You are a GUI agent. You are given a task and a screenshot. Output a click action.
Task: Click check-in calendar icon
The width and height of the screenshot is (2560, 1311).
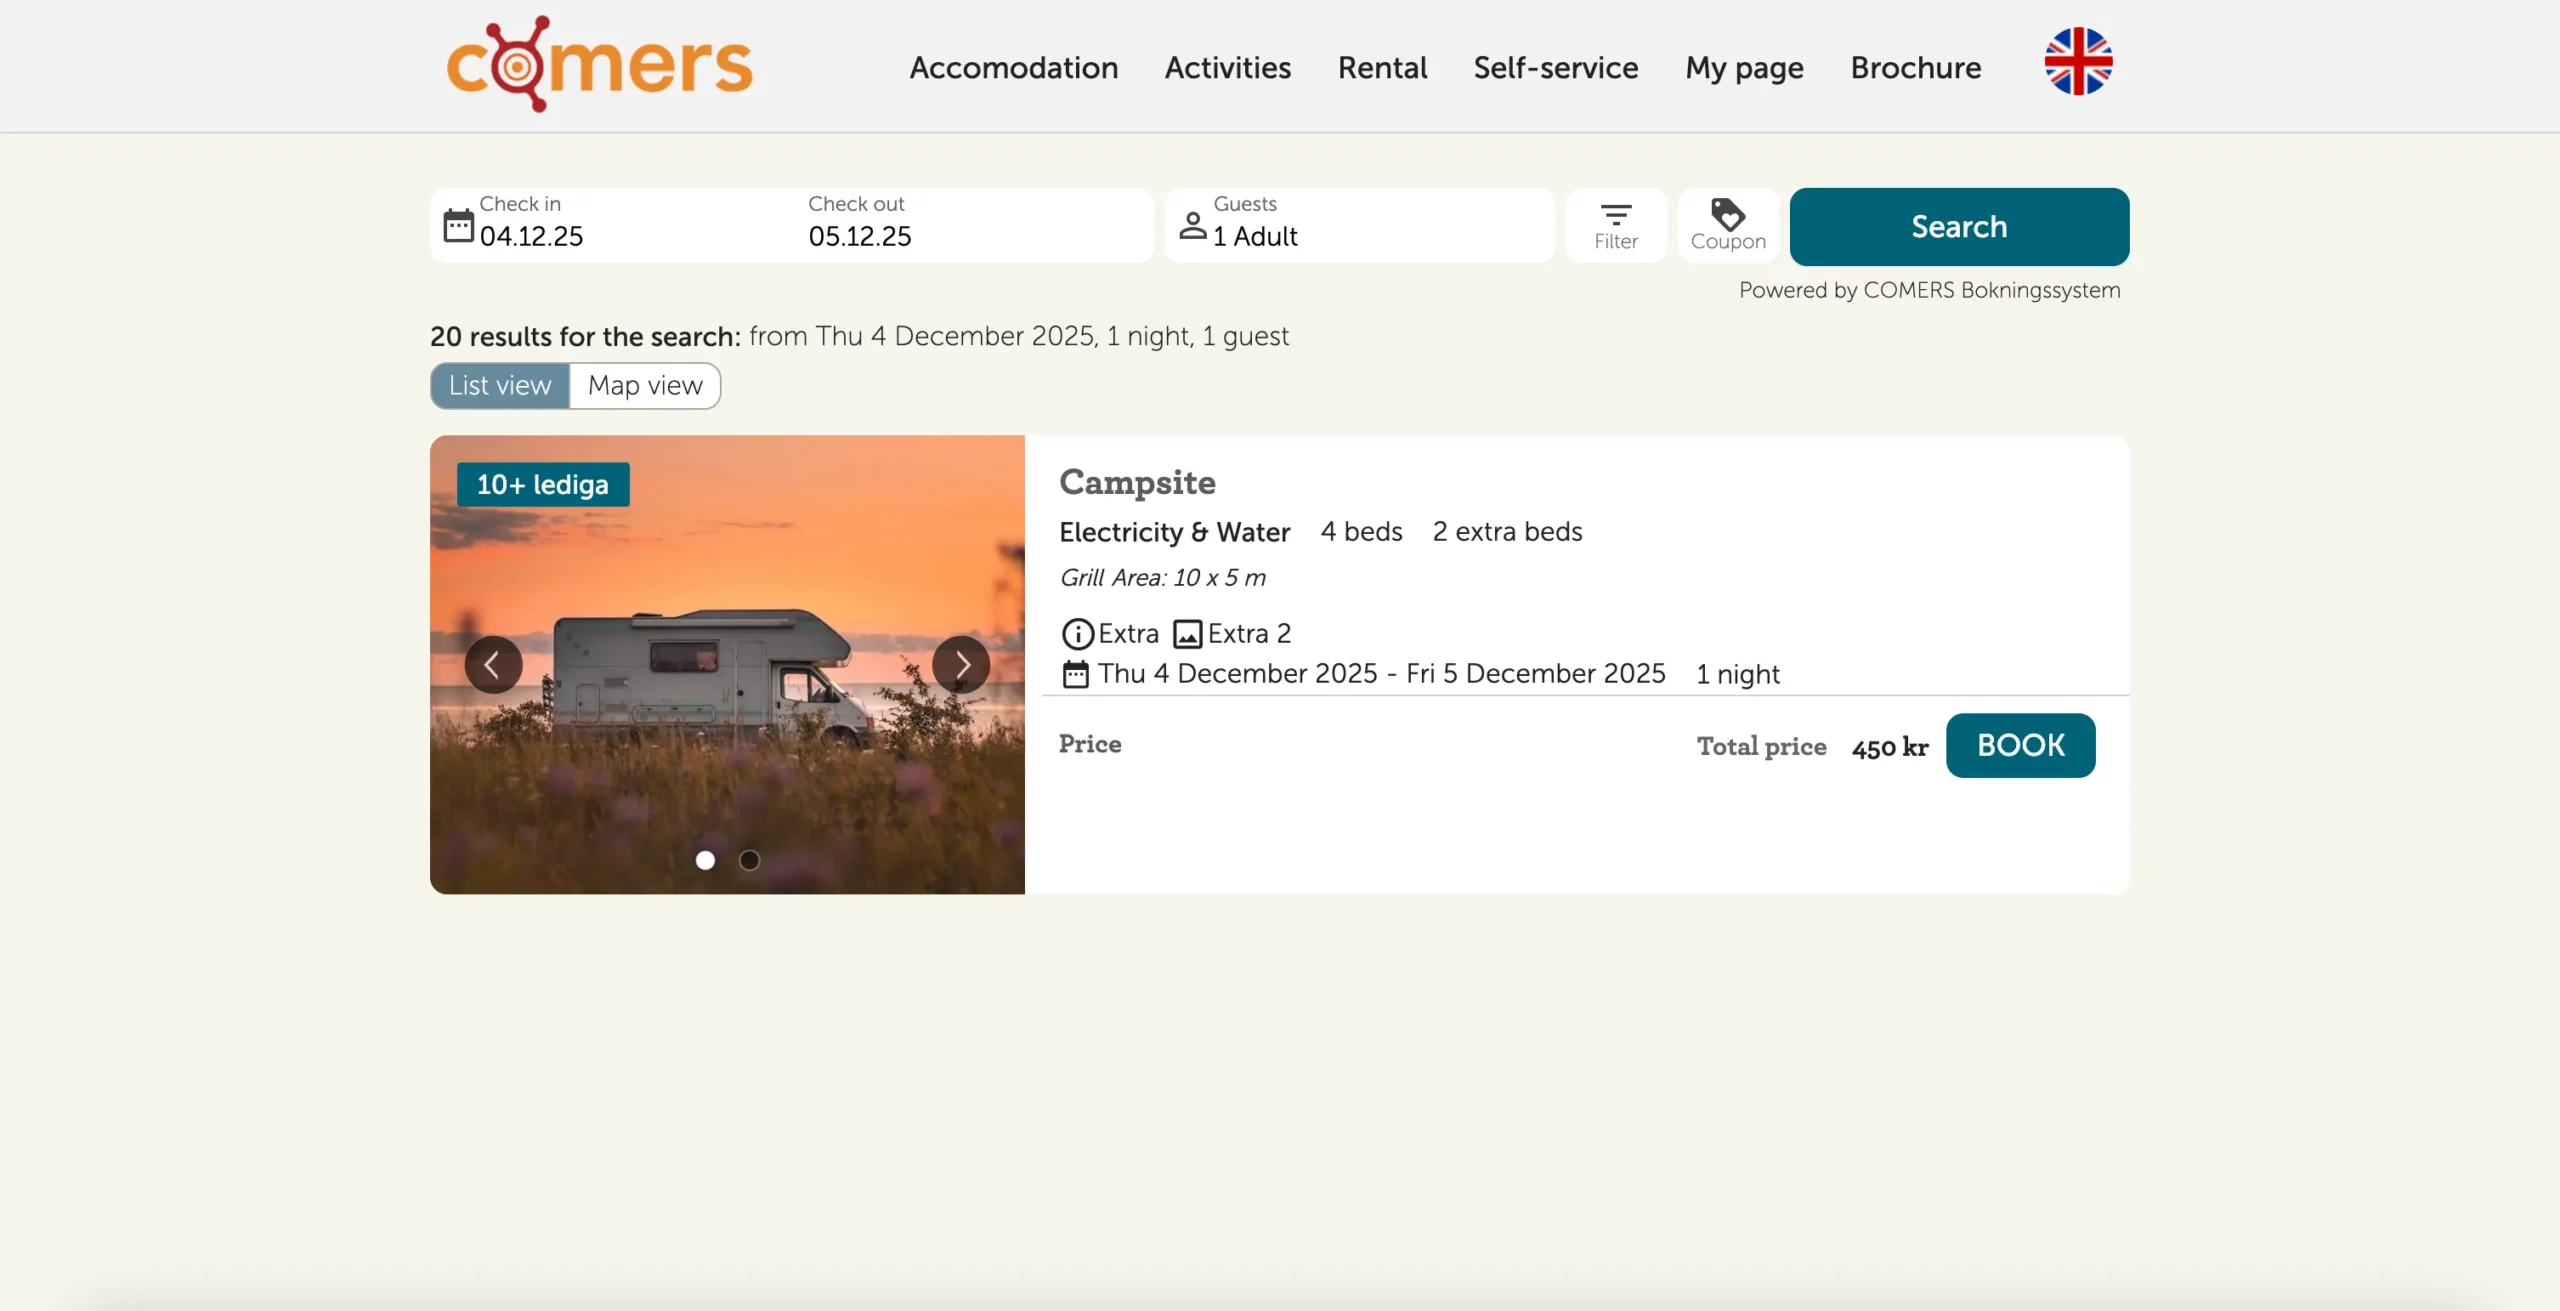pyautogui.click(x=458, y=225)
